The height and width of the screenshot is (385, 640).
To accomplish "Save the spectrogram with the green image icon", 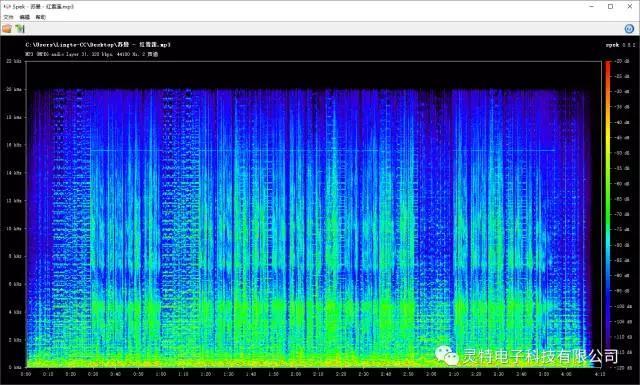I will point(20,29).
